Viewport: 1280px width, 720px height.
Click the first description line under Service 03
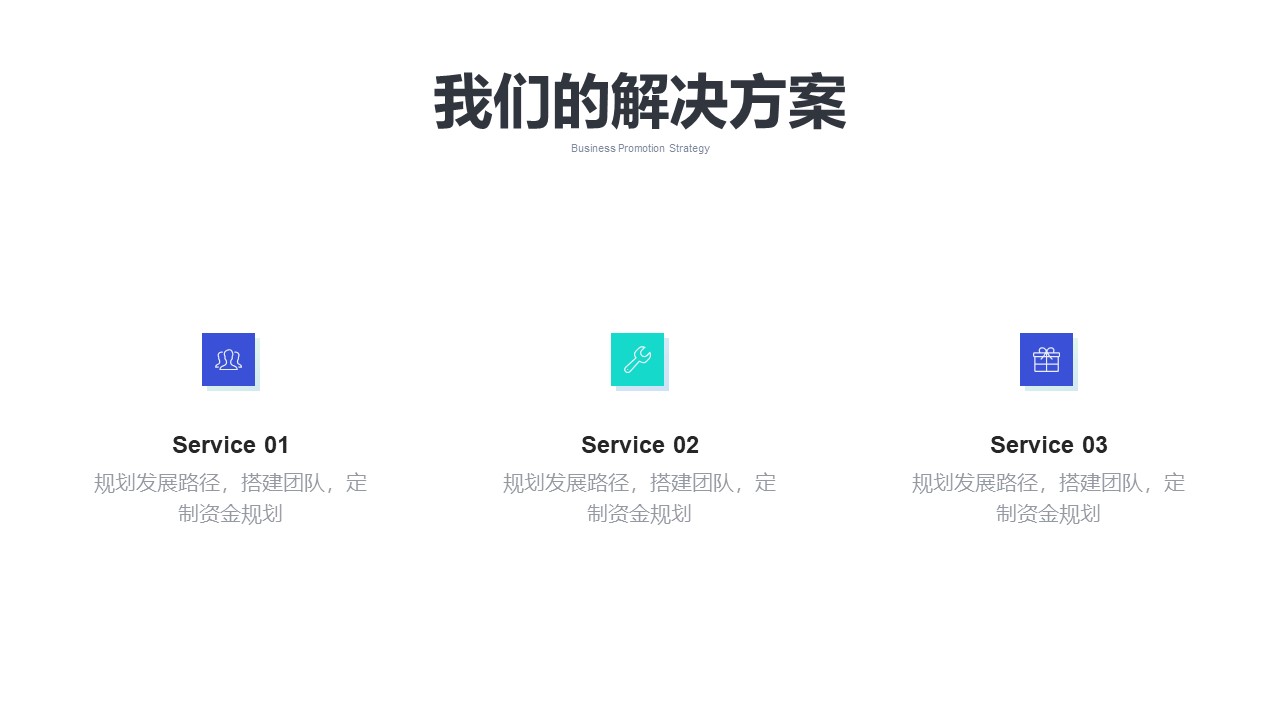(1049, 483)
